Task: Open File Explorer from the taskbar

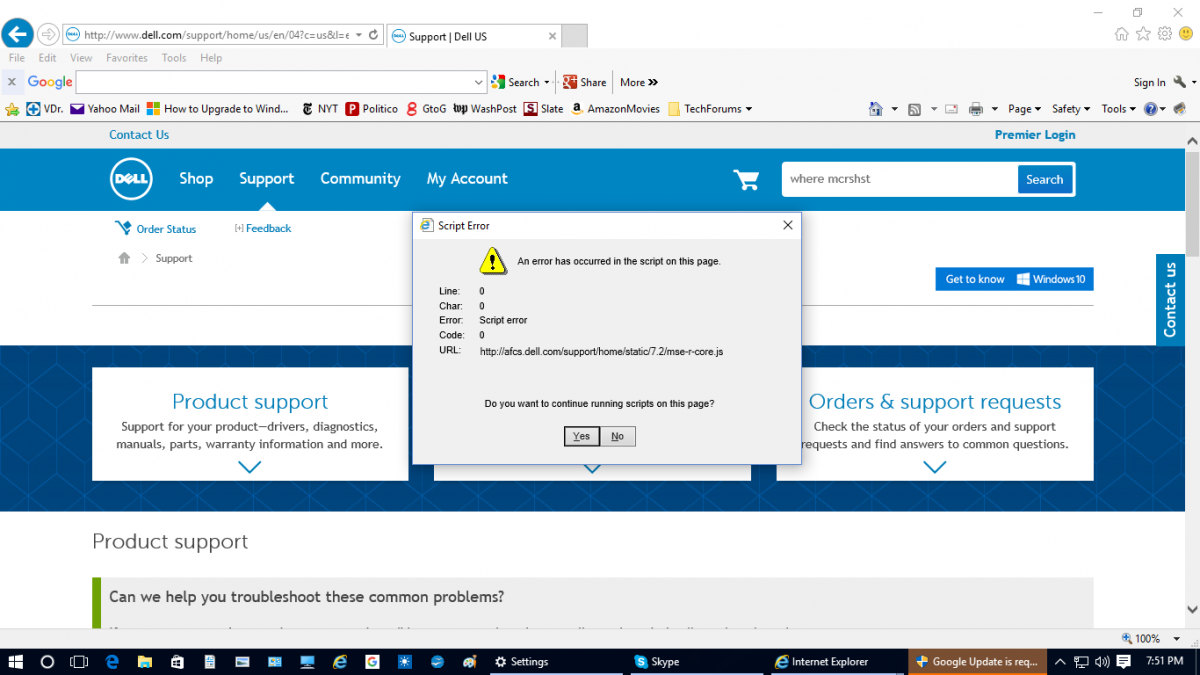Action: point(145,662)
